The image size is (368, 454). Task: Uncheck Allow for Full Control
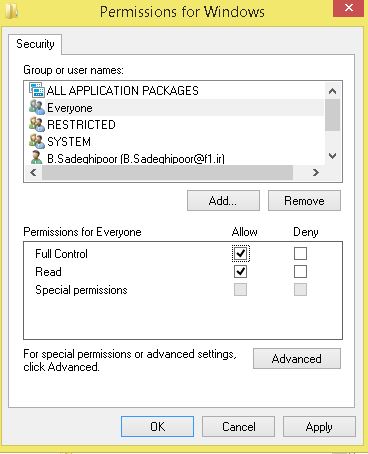(240, 254)
